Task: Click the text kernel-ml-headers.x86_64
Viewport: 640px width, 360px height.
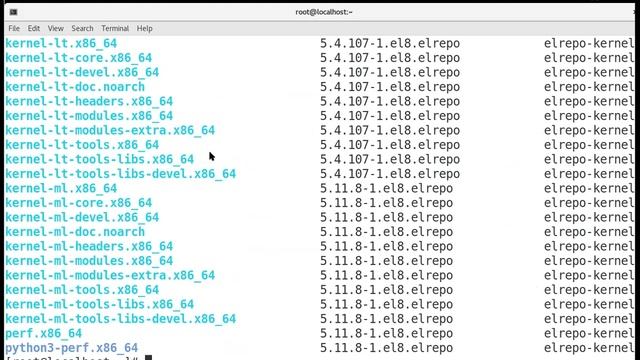Action: 89,247
